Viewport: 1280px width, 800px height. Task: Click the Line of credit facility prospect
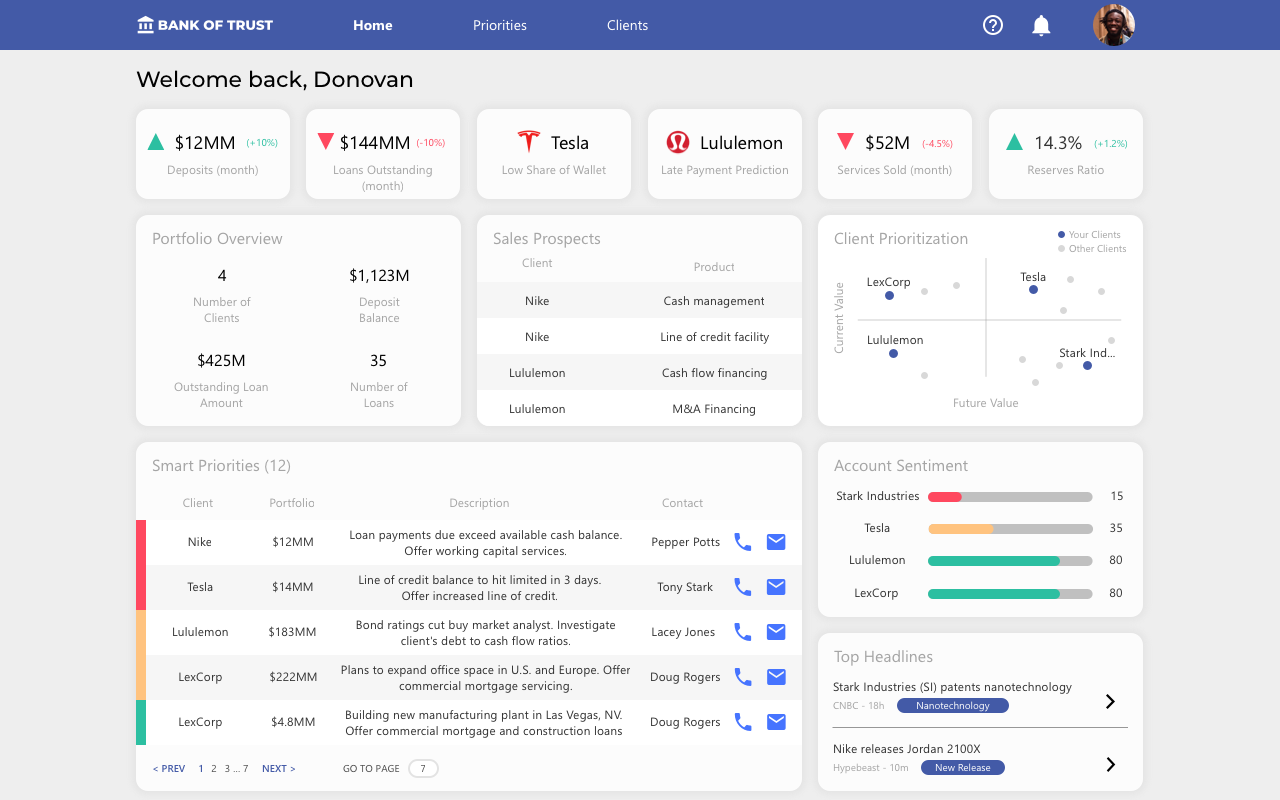[x=639, y=337]
